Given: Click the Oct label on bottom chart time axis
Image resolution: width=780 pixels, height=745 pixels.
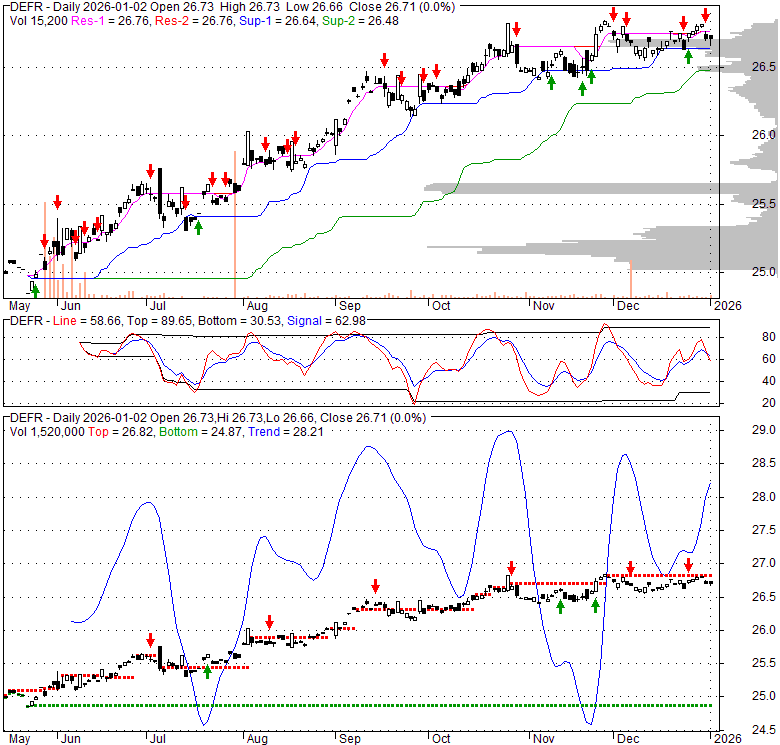Looking at the screenshot, I should (440, 737).
